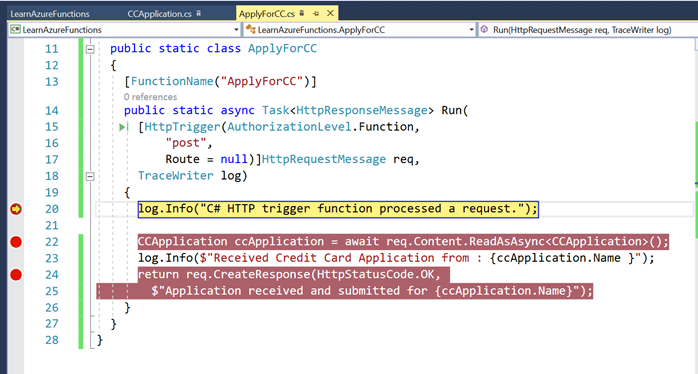Switch to the CCApplication.cs tab
The image size is (698, 374).
pos(164,14)
